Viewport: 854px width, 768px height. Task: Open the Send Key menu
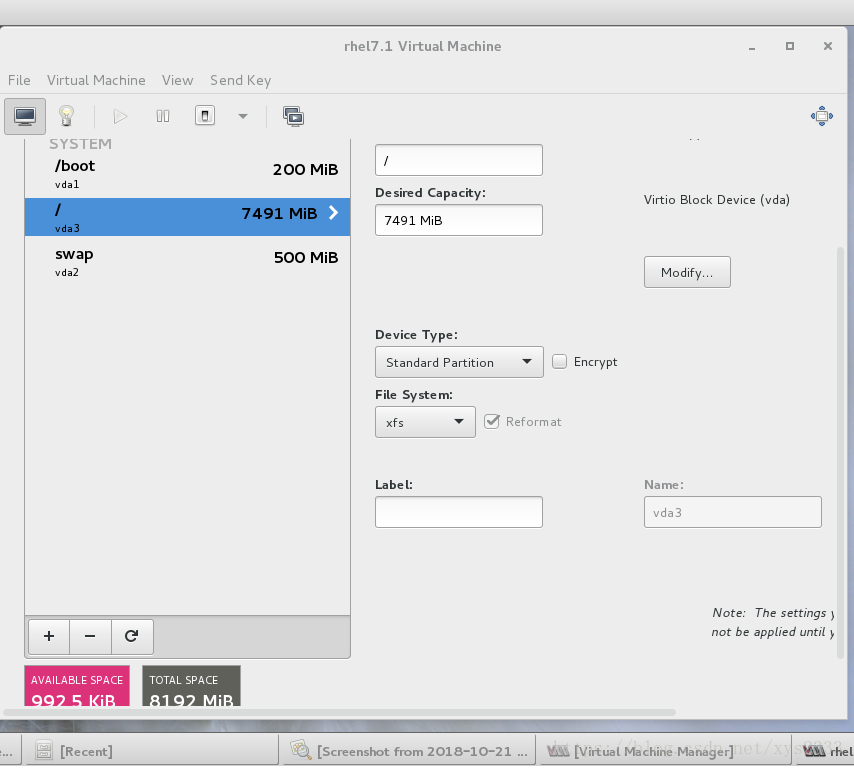[x=241, y=80]
